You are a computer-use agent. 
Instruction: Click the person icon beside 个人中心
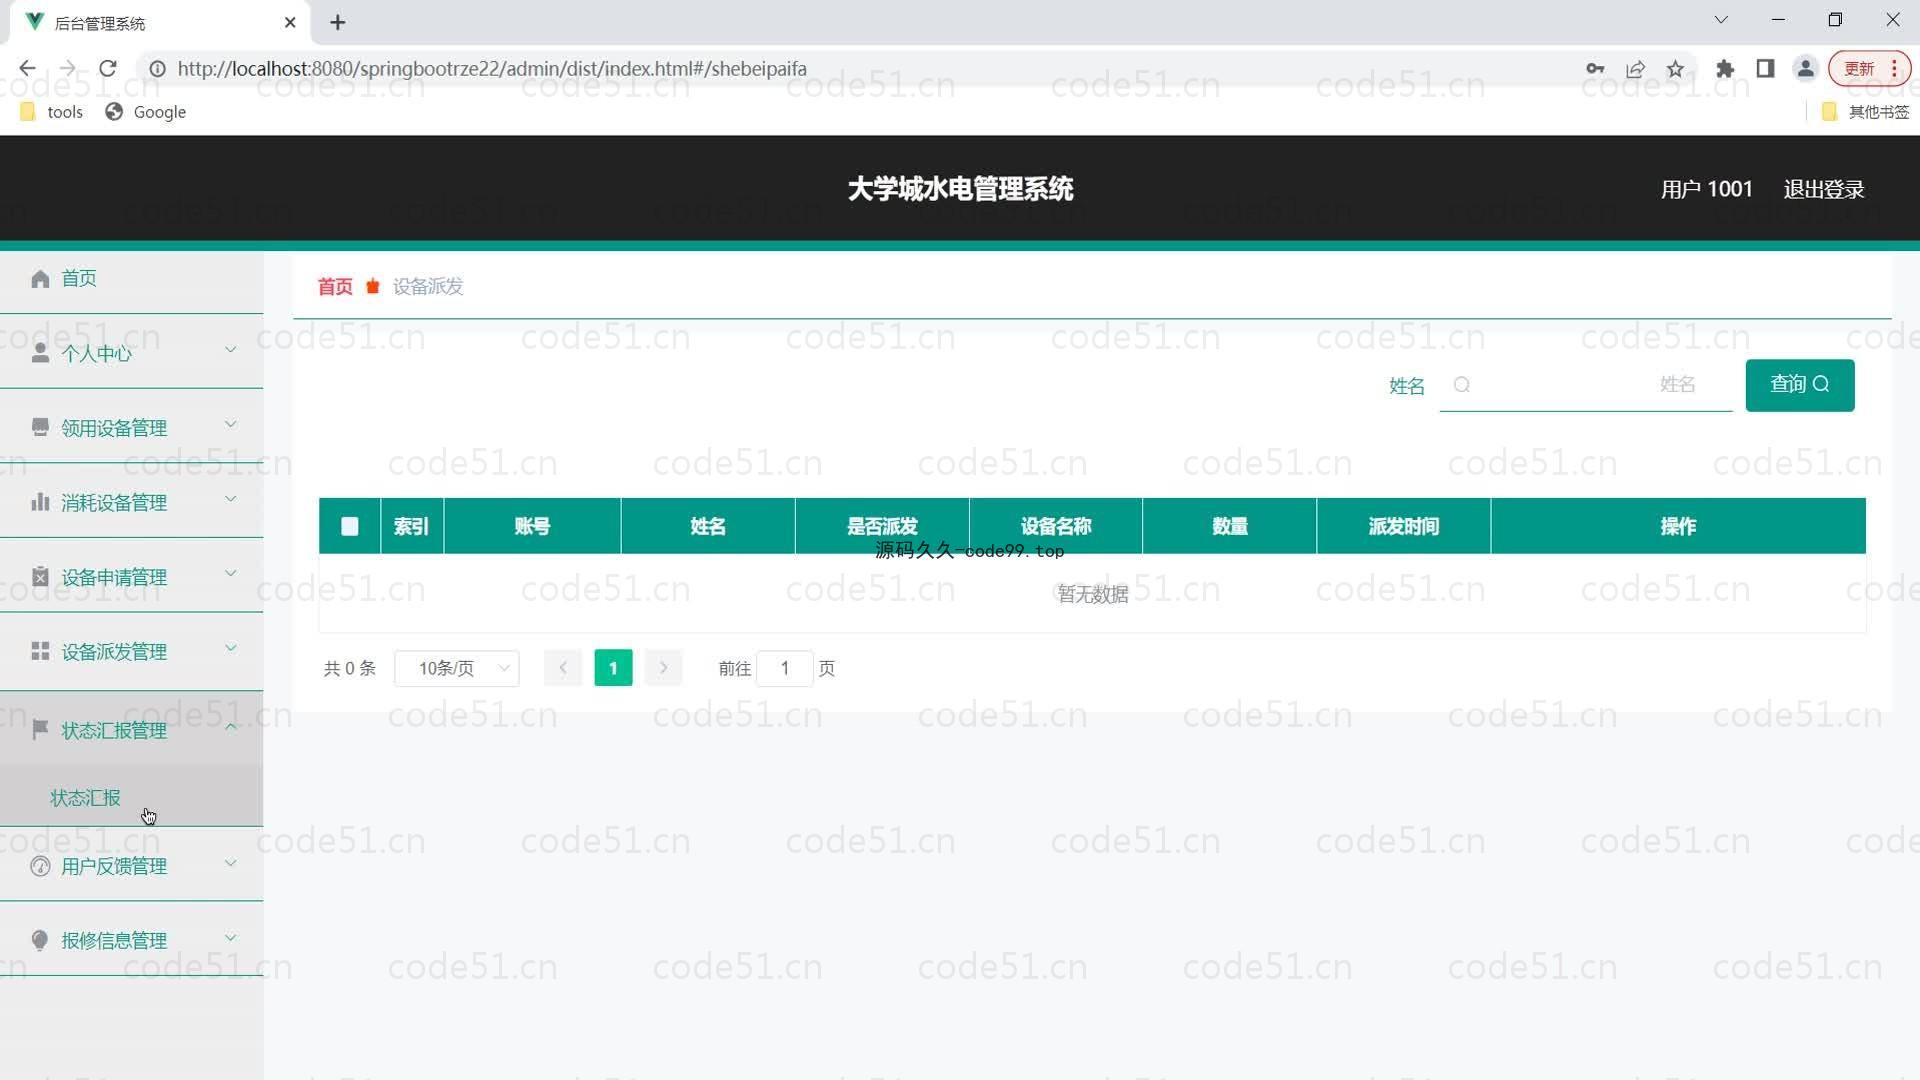[40, 353]
